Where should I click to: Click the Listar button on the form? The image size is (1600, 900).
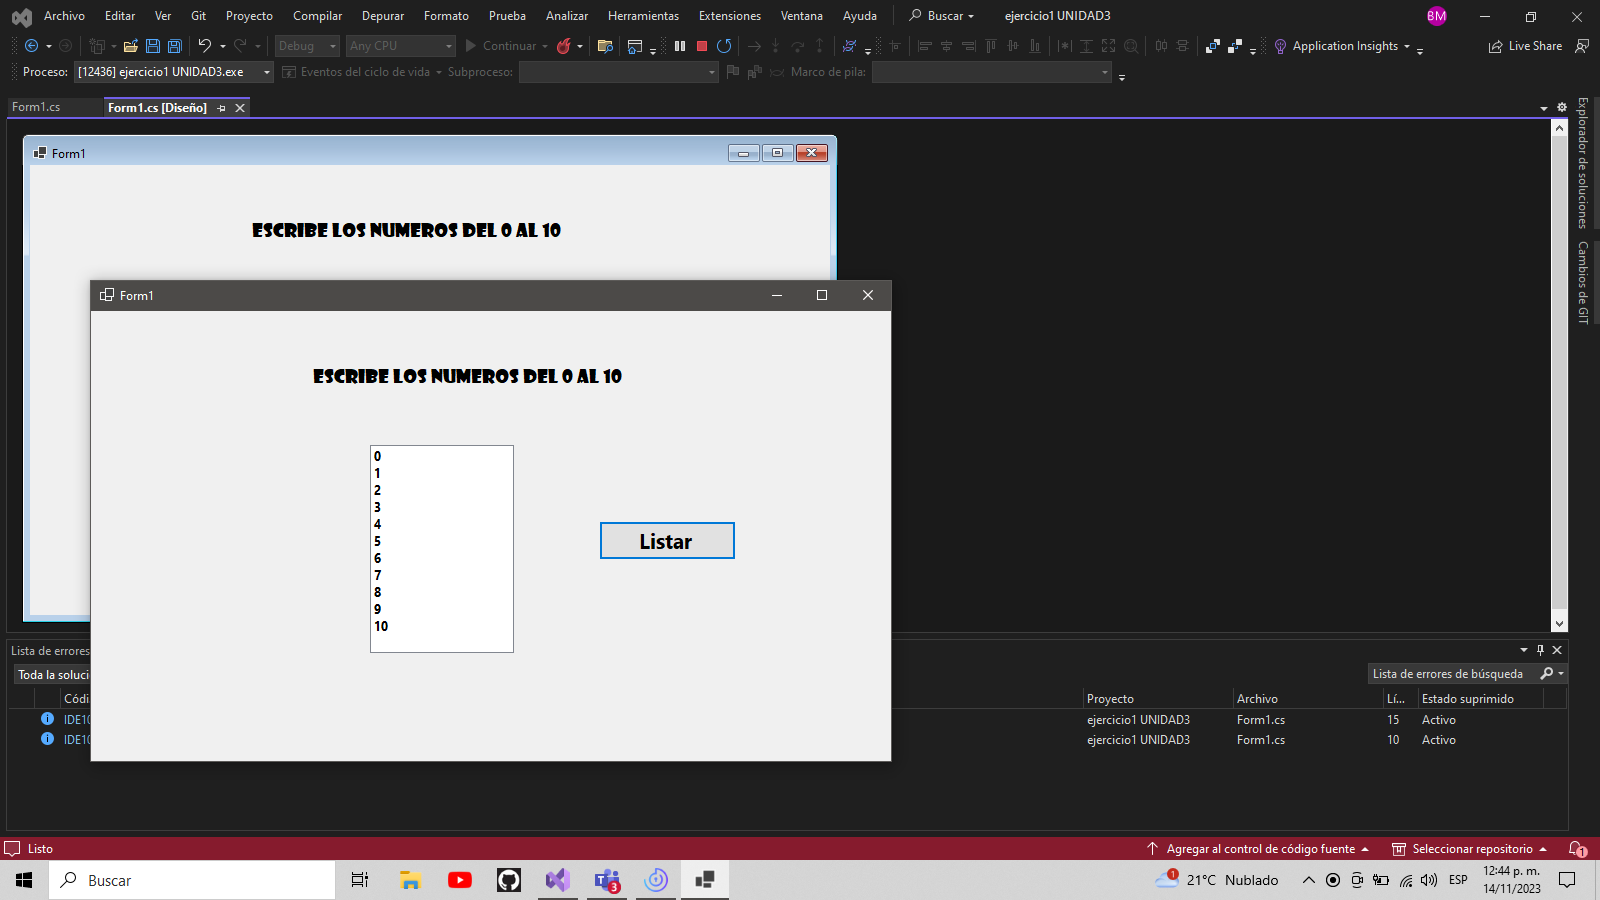[x=666, y=540]
